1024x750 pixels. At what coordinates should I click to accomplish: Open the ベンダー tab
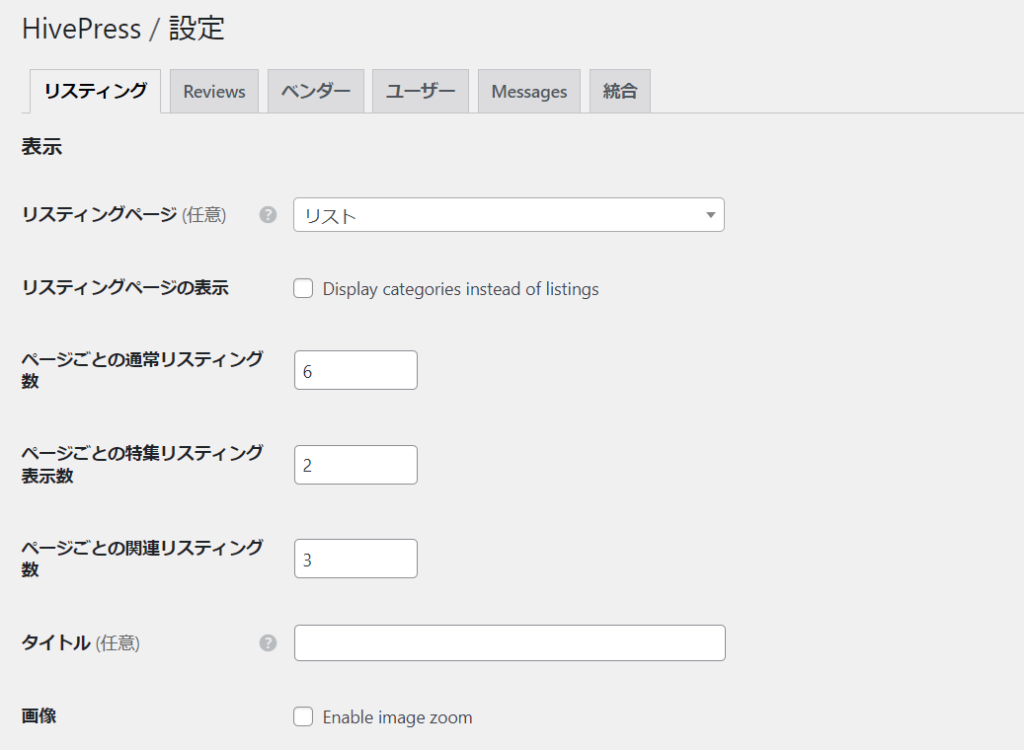tap(316, 91)
